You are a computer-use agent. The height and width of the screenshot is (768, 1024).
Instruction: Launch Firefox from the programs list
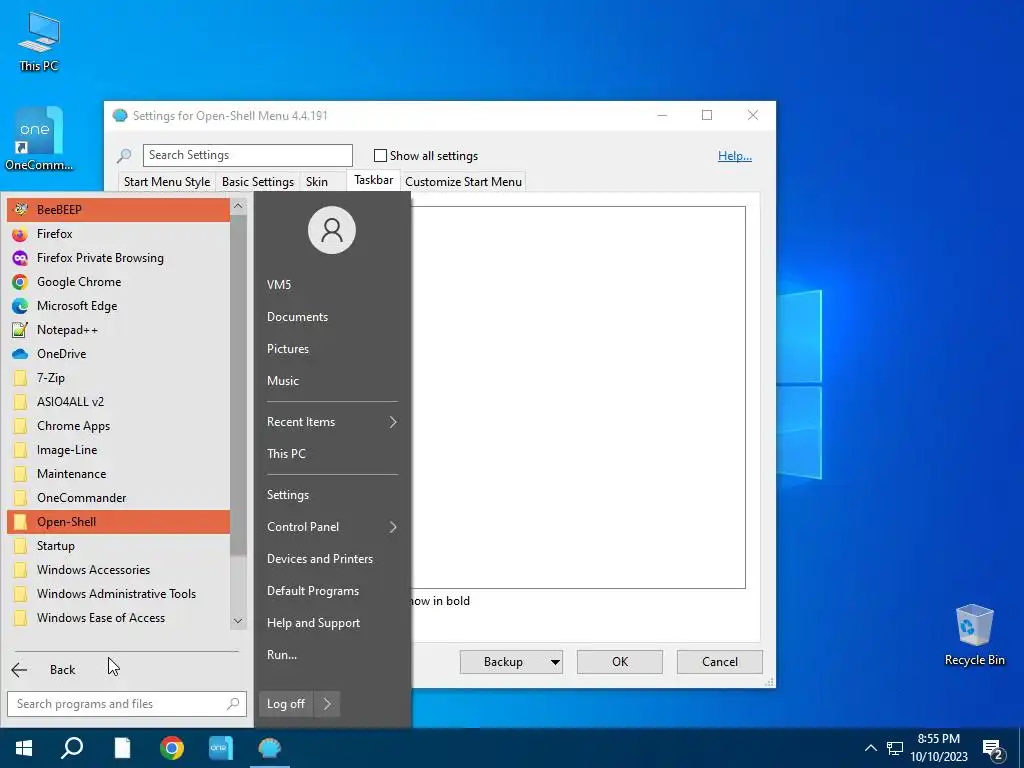(118, 234)
